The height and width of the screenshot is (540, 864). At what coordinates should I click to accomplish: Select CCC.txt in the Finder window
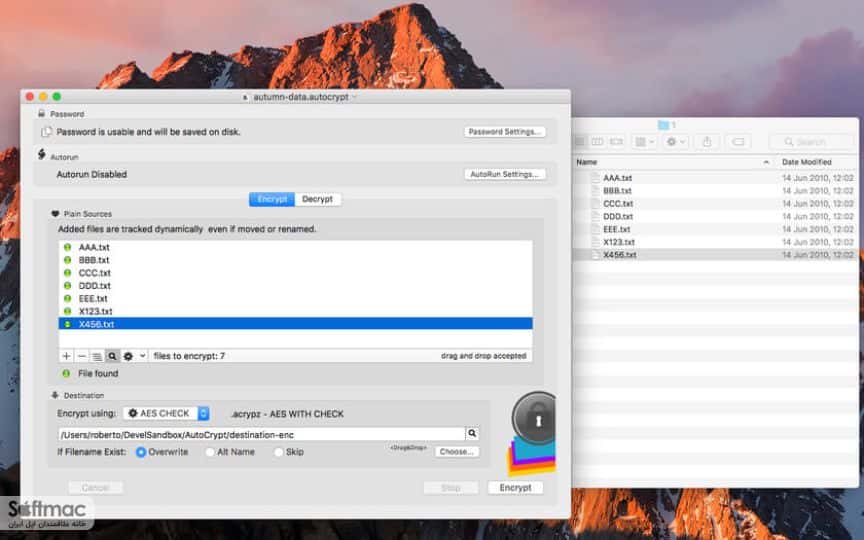[715, 203]
